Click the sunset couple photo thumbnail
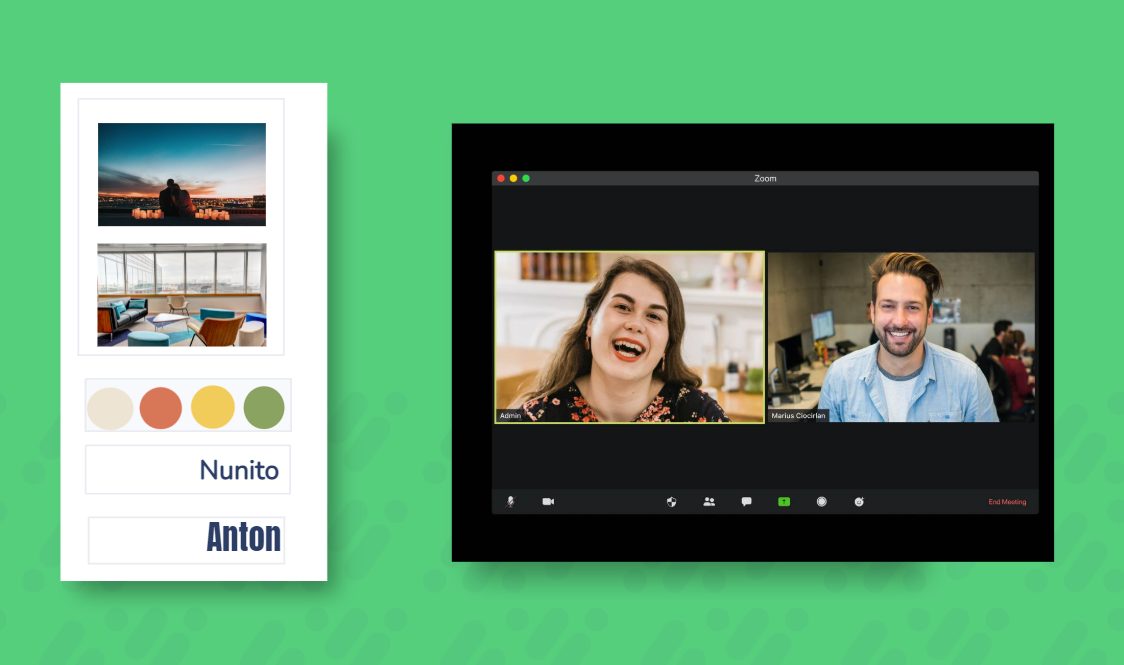1124x665 pixels. [182, 174]
